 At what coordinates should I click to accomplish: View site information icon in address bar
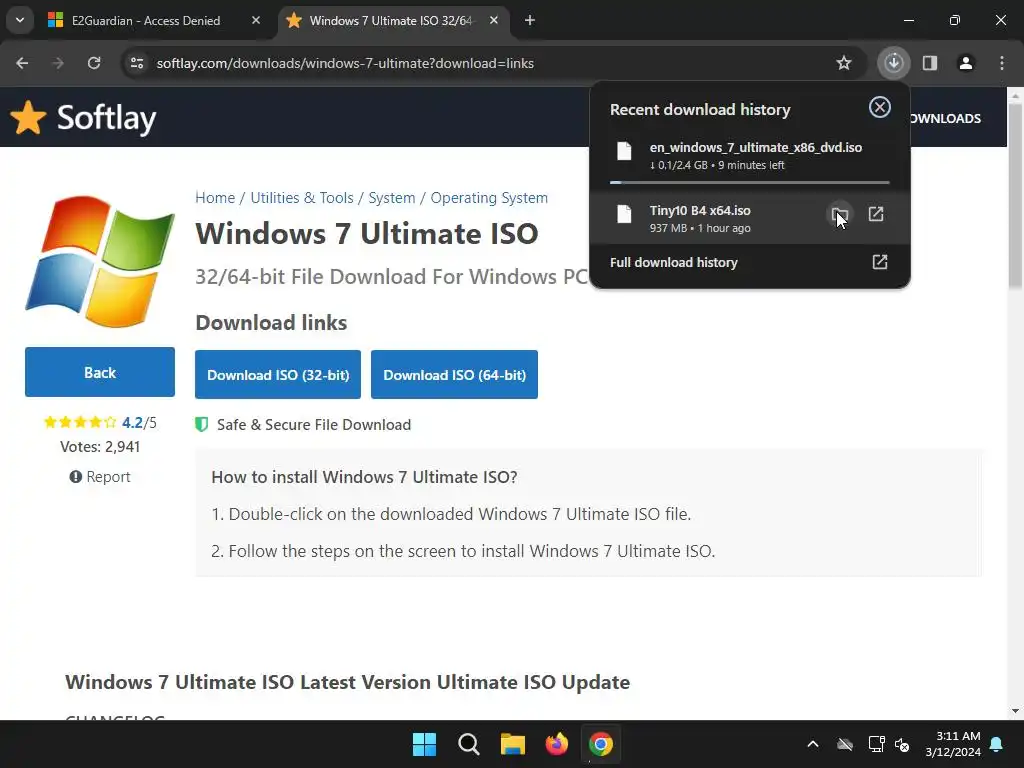(137, 63)
